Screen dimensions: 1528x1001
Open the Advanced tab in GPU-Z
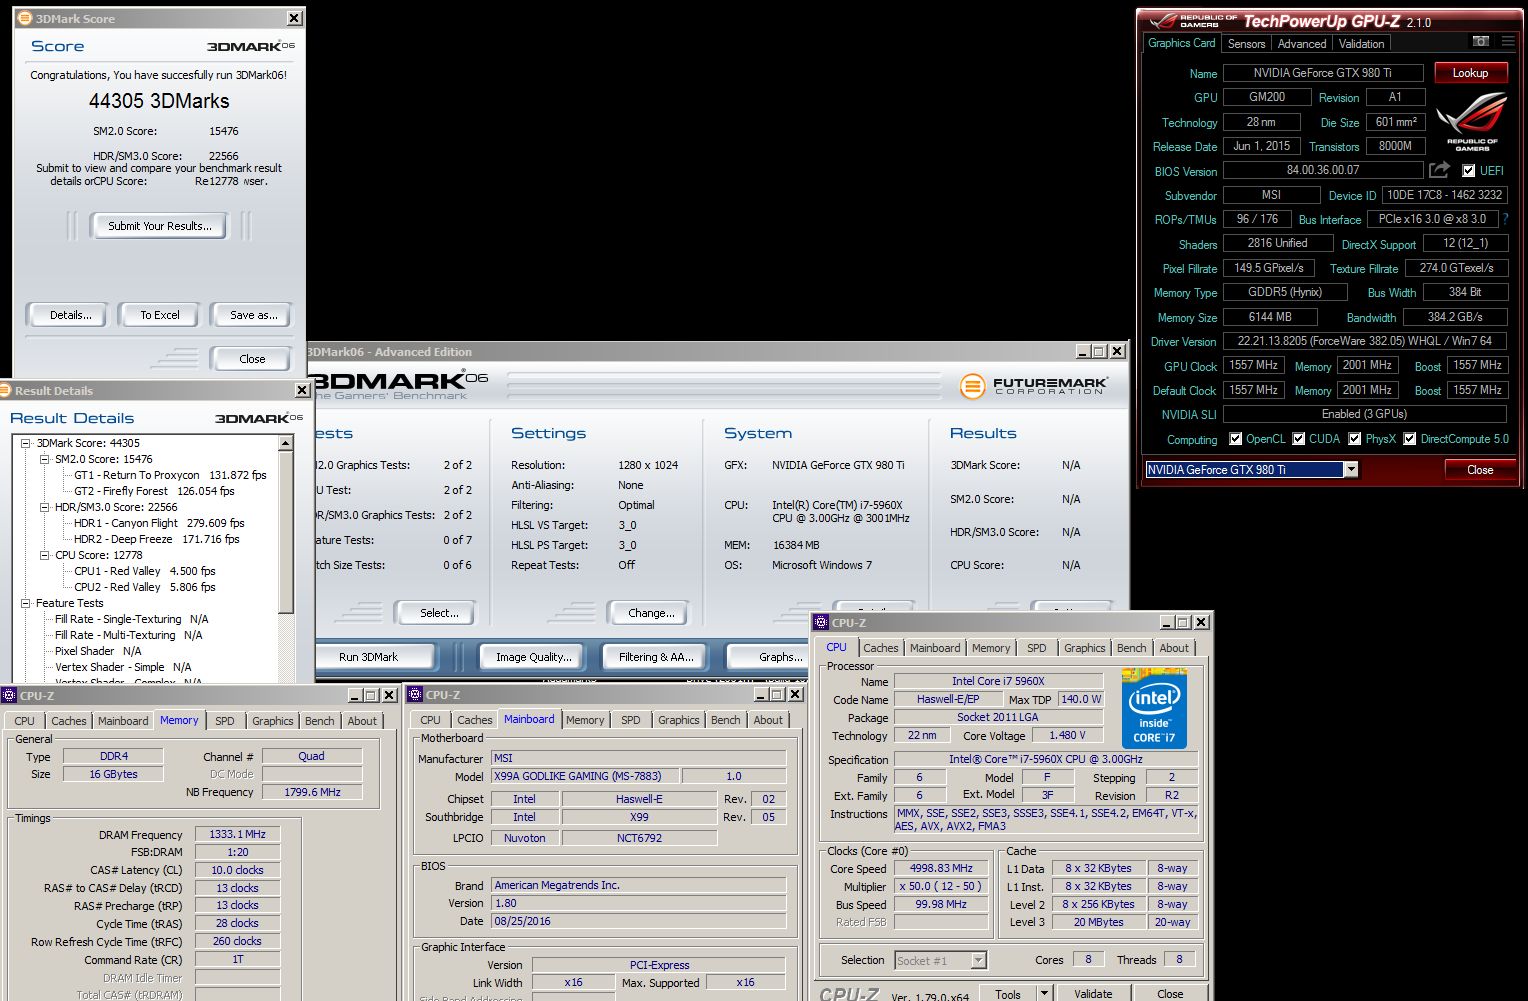1302,44
